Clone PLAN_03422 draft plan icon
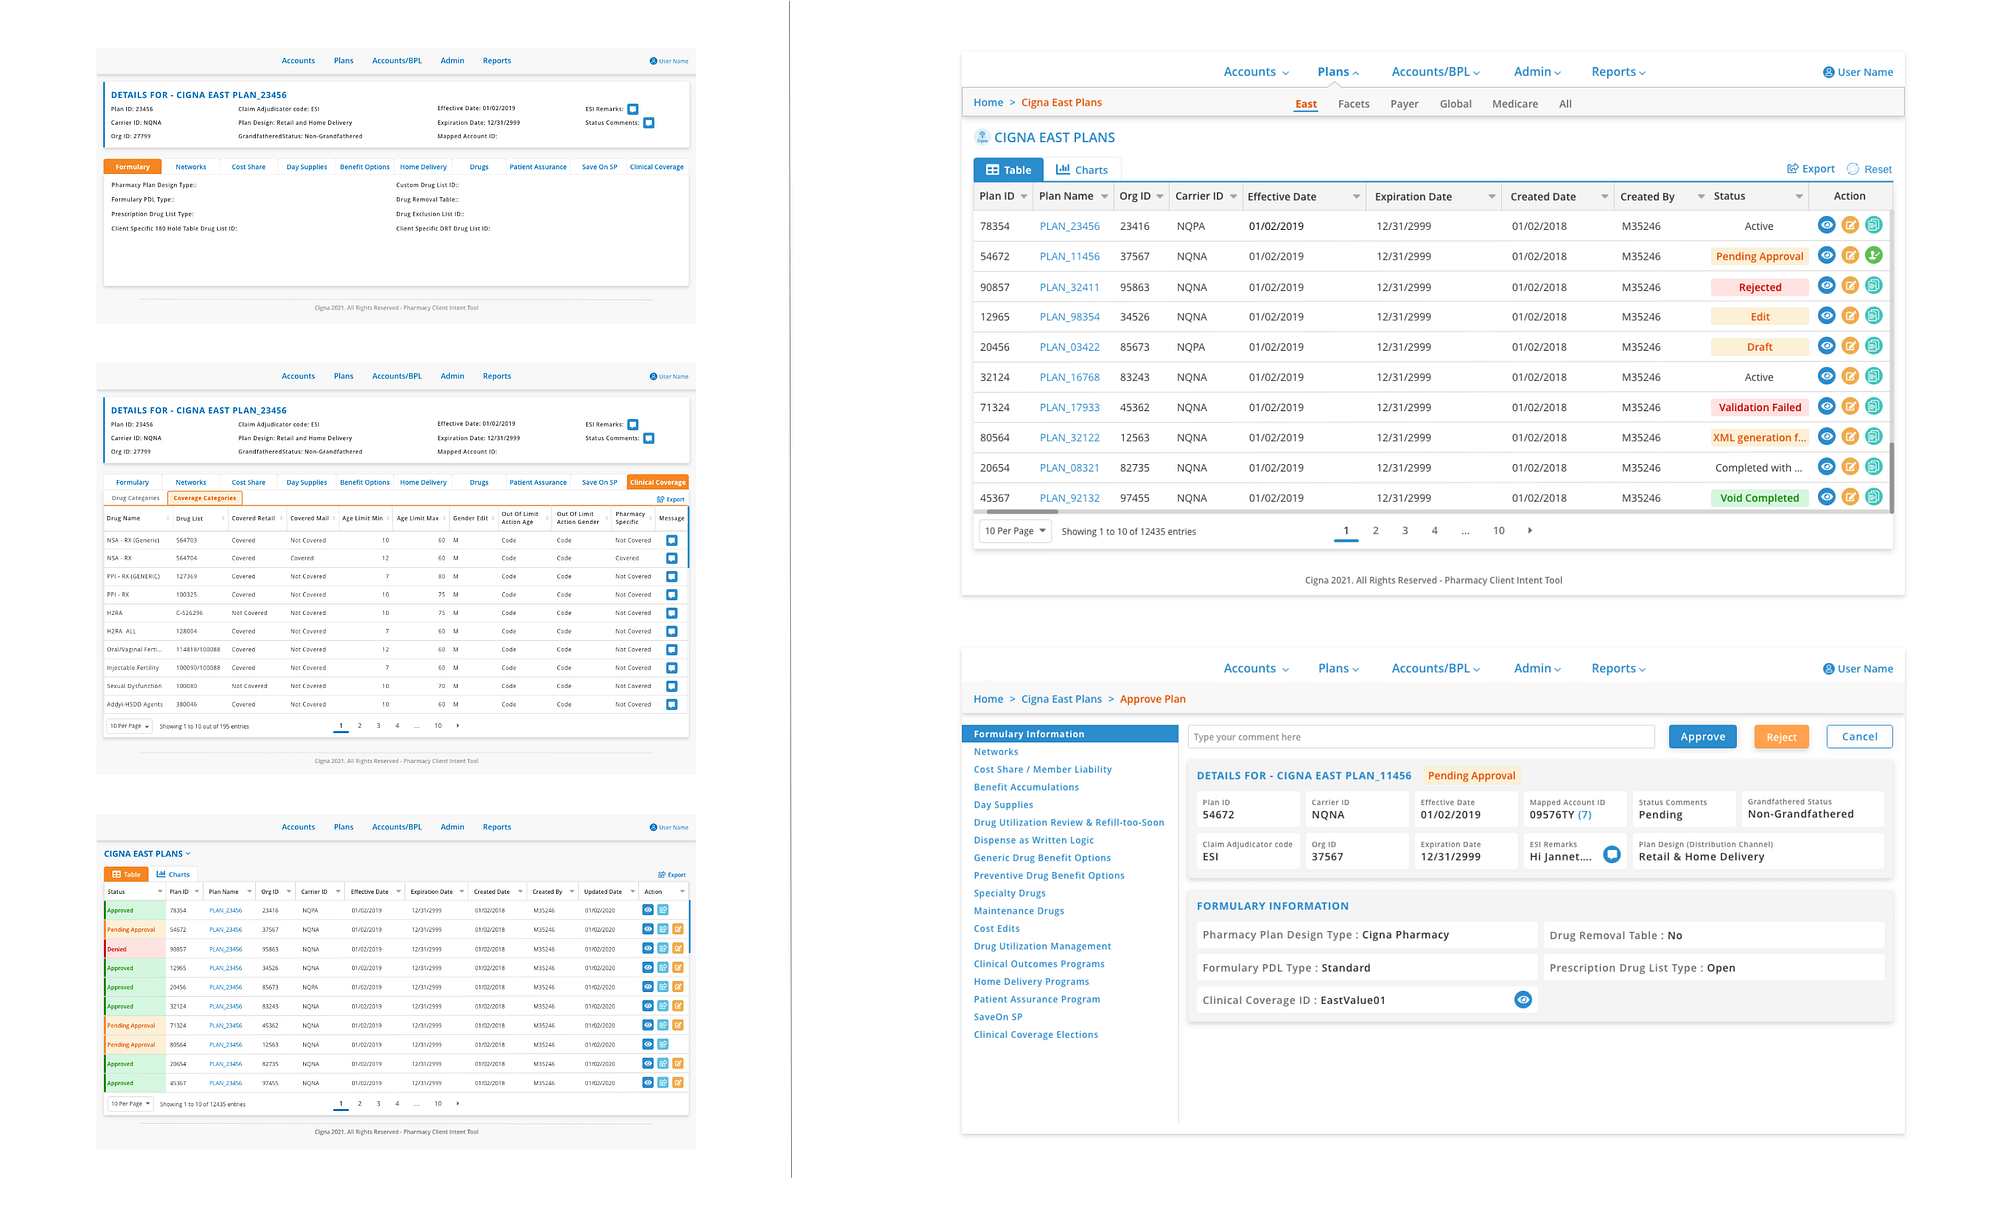 tap(1874, 346)
